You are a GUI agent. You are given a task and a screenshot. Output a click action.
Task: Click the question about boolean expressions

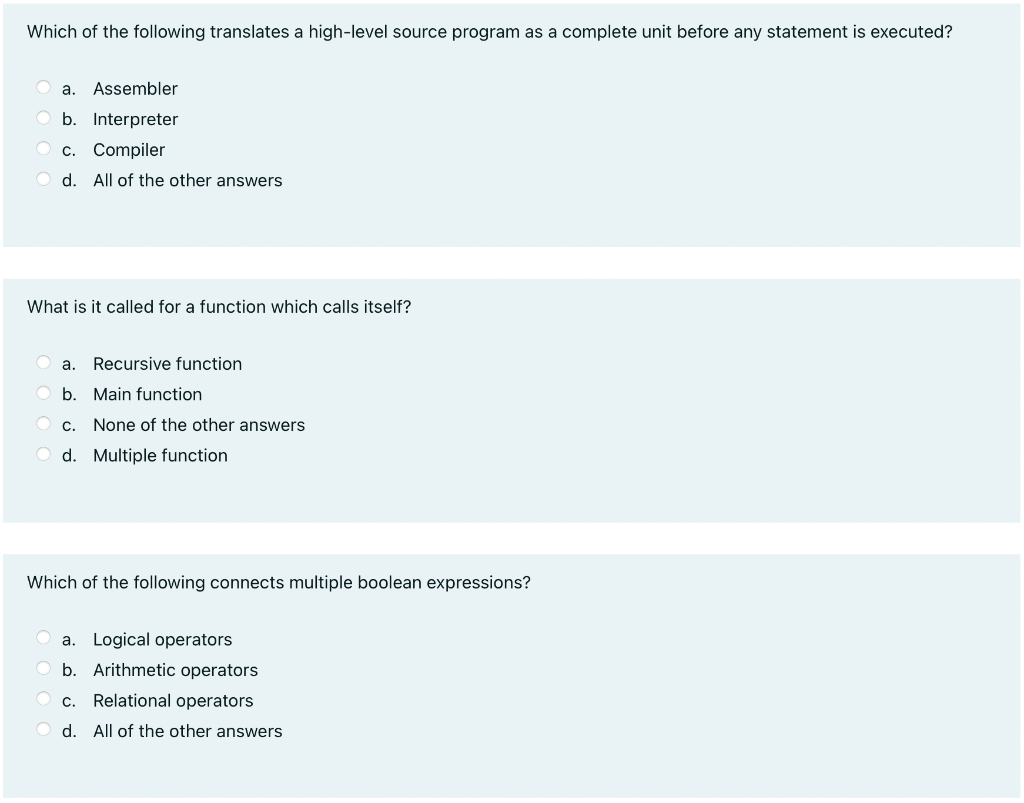tap(279, 582)
